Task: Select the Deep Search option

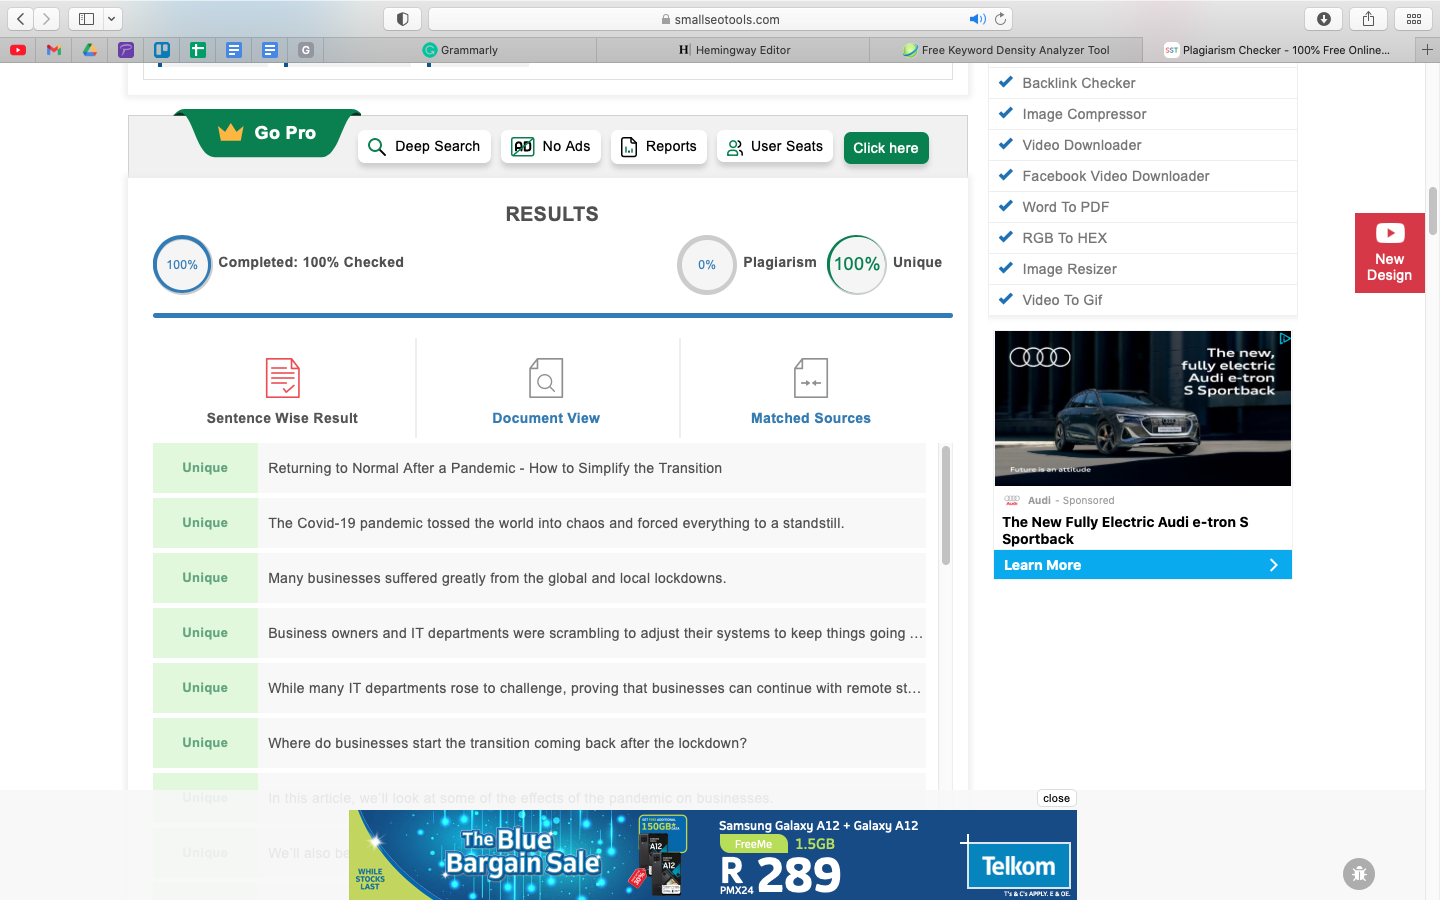Action: coord(424,146)
